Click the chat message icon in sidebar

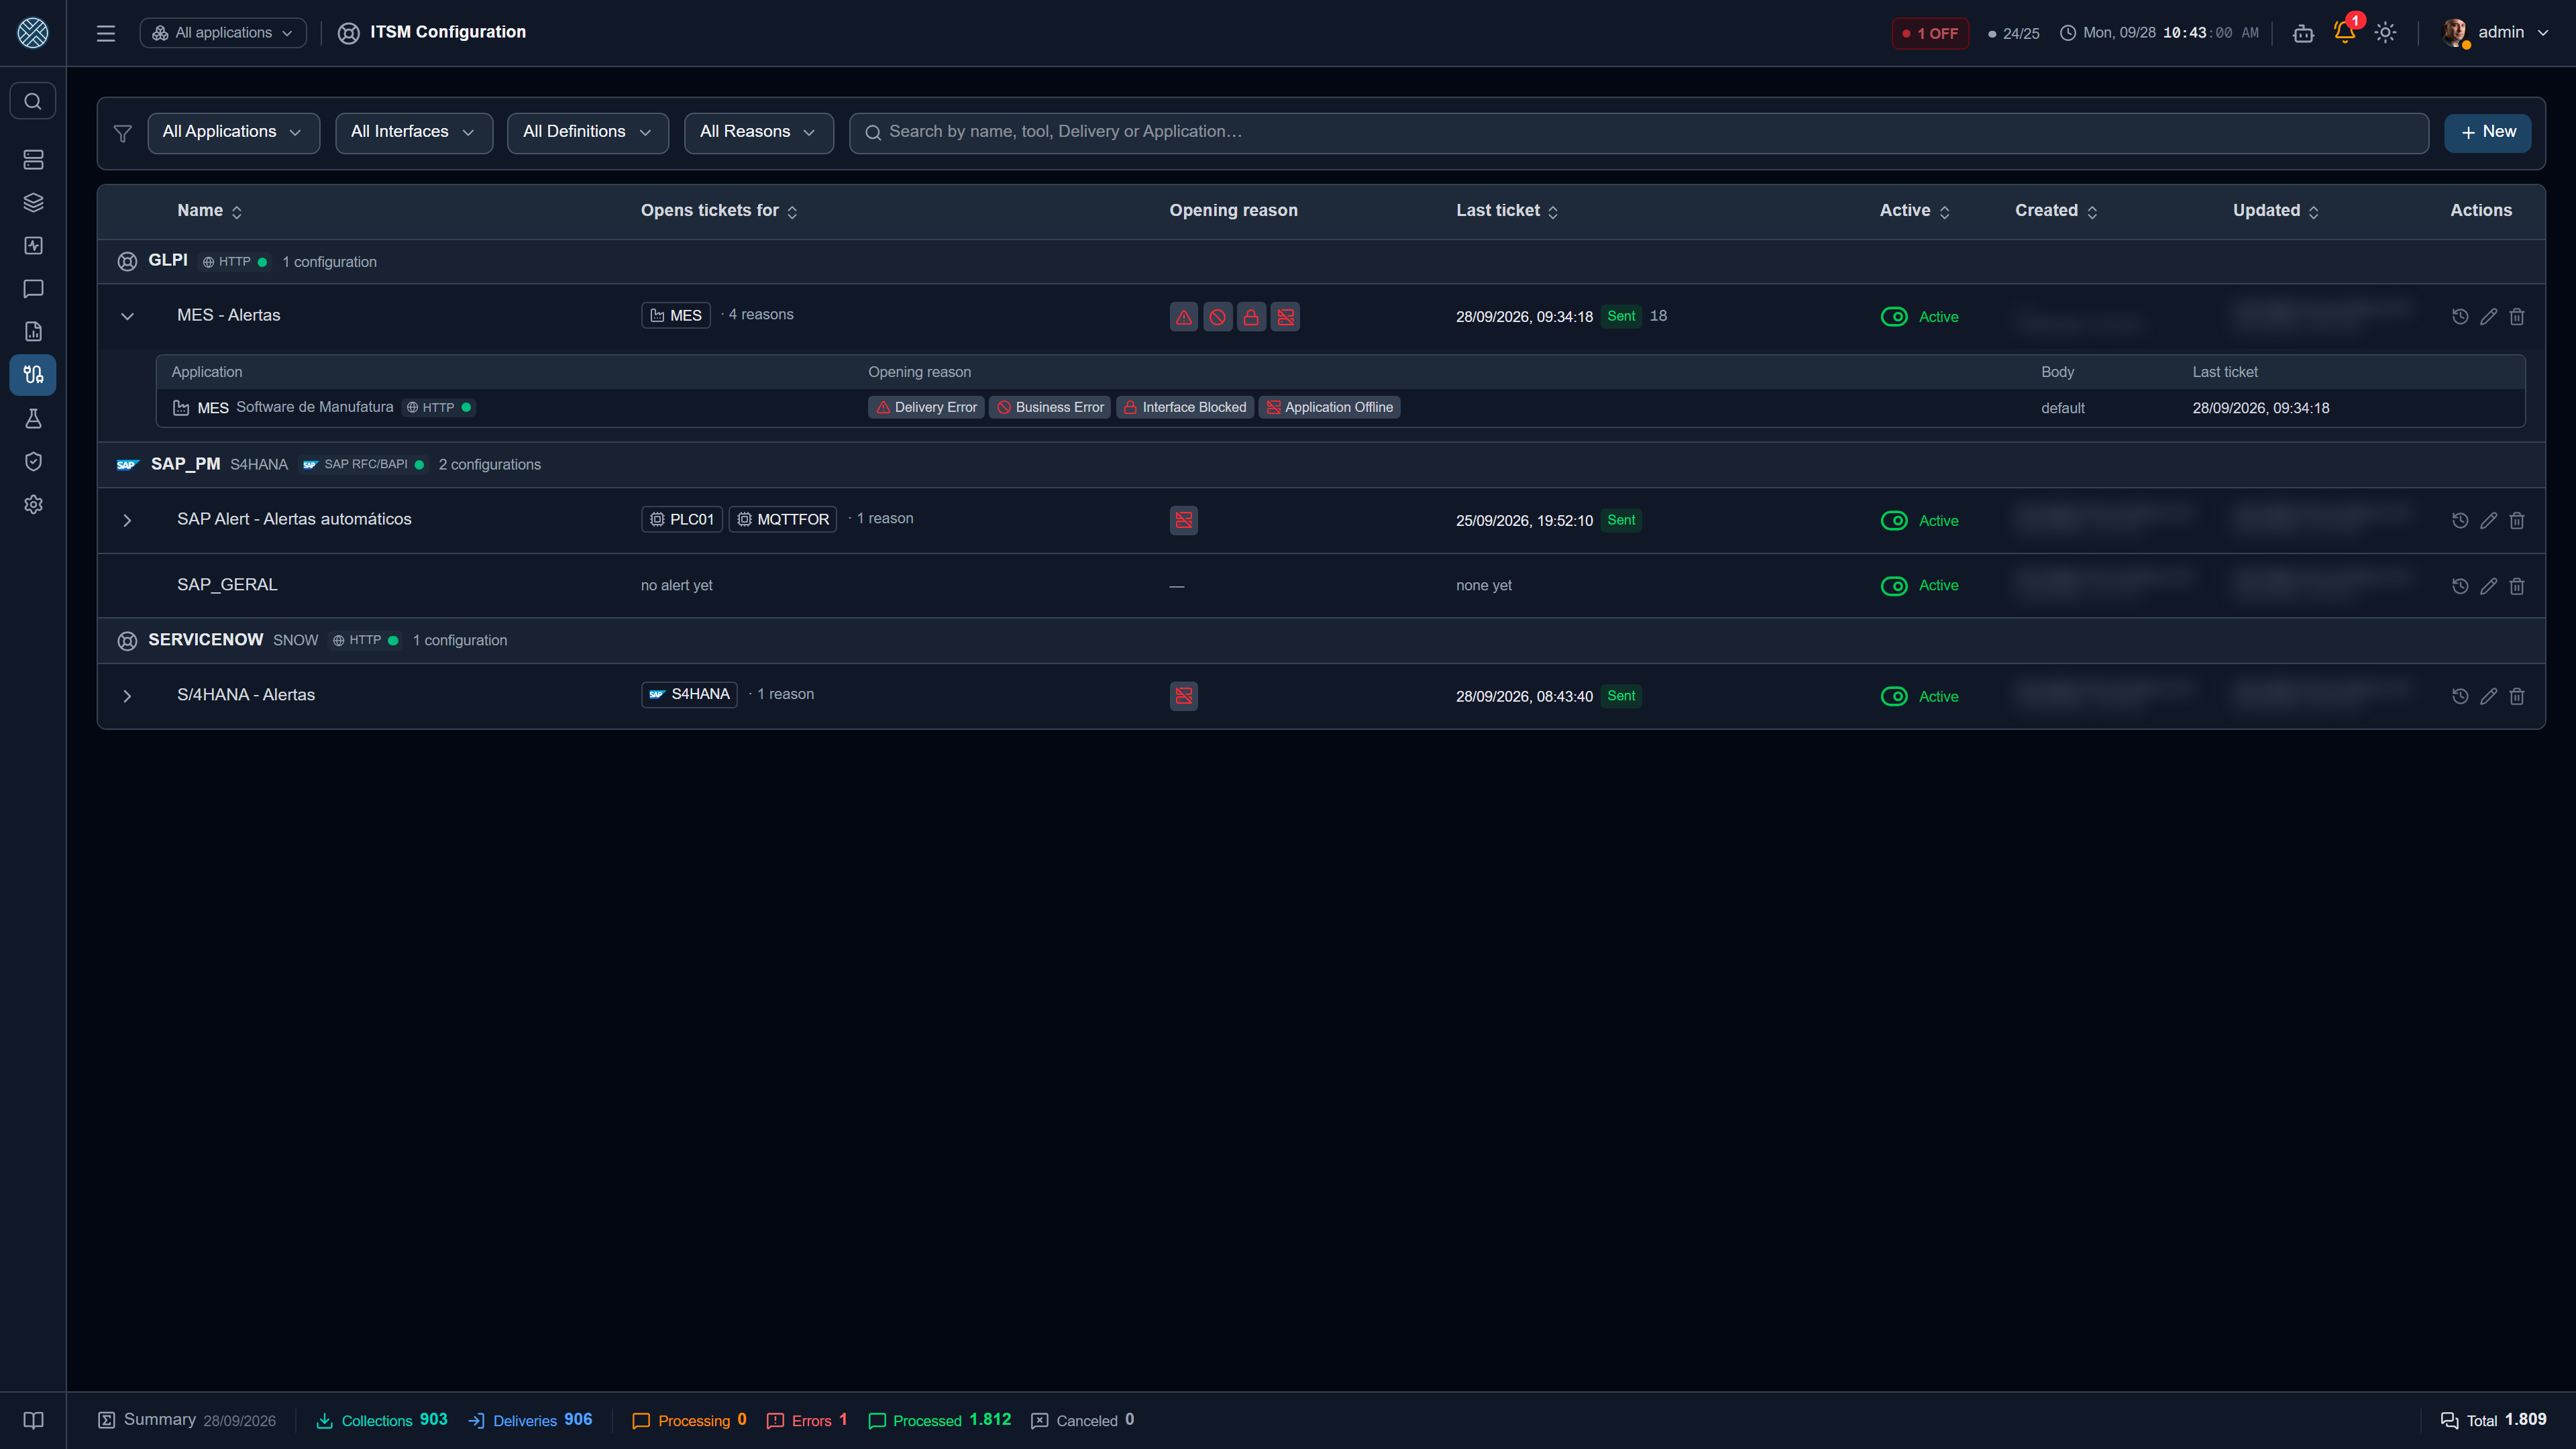click(x=33, y=289)
